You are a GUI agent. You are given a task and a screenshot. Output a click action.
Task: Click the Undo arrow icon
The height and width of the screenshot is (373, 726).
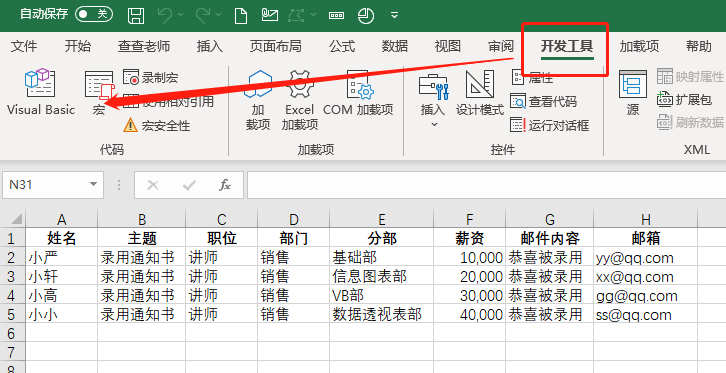tap(165, 15)
